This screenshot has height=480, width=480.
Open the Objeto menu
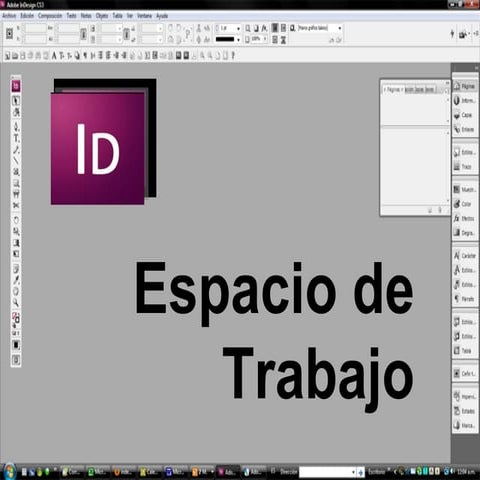[x=102, y=16]
